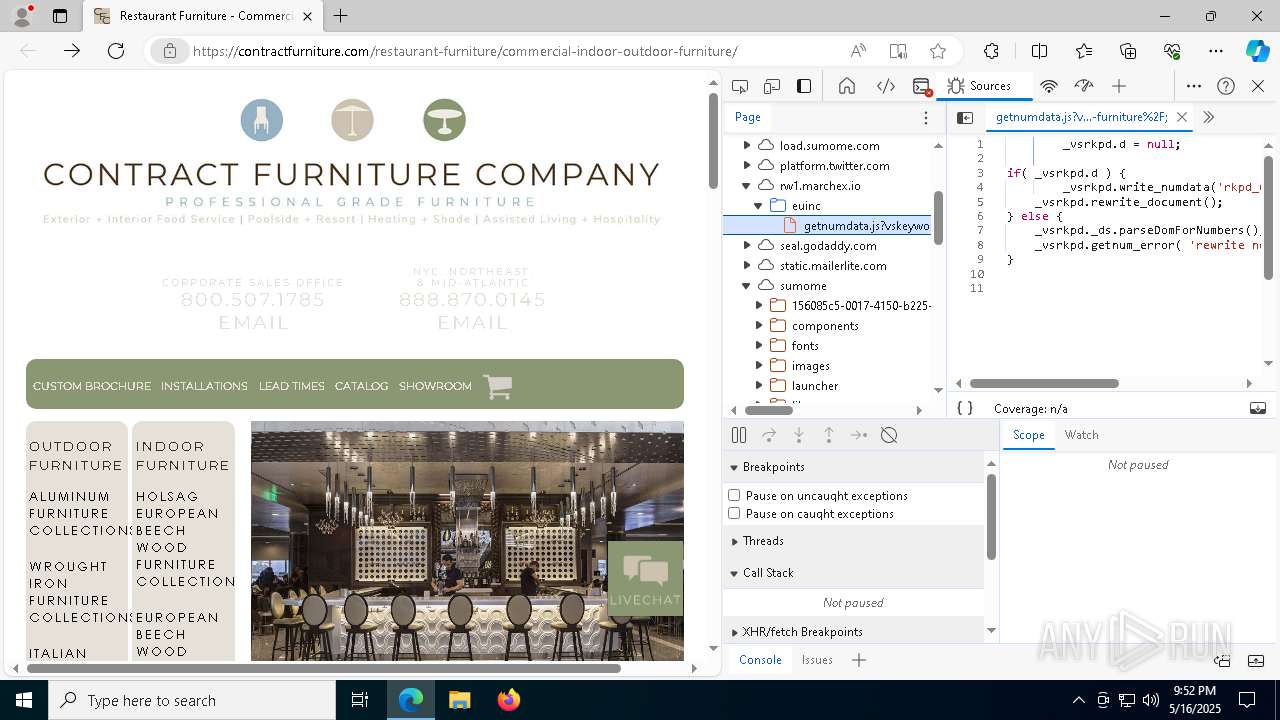Open a new browser tab
1280x720 pixels.
pos(341,16)
